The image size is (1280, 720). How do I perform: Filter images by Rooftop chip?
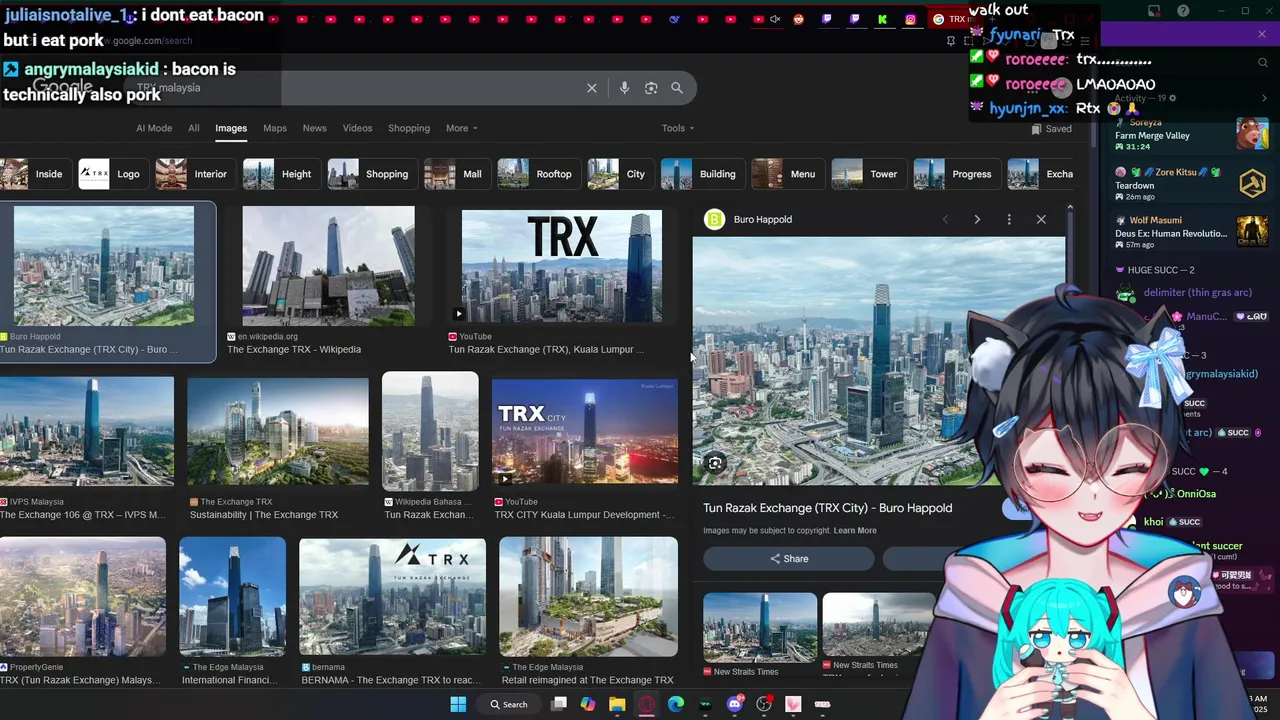pos(538,174)
